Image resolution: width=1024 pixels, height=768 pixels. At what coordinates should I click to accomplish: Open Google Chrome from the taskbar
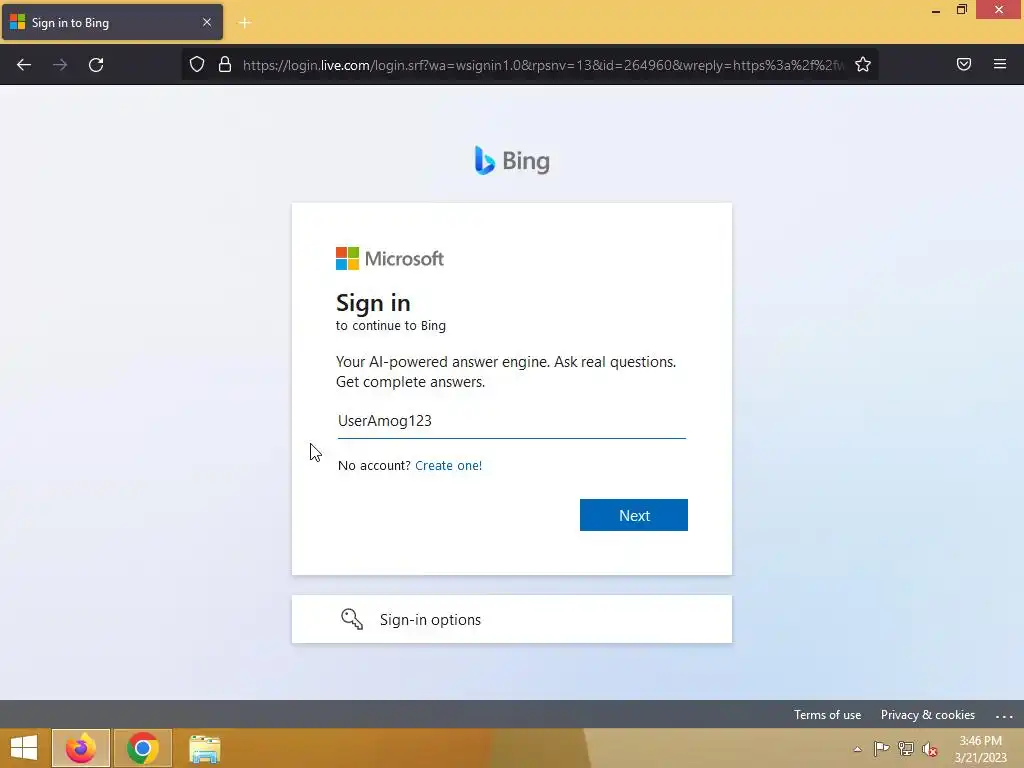pos(142,748)
